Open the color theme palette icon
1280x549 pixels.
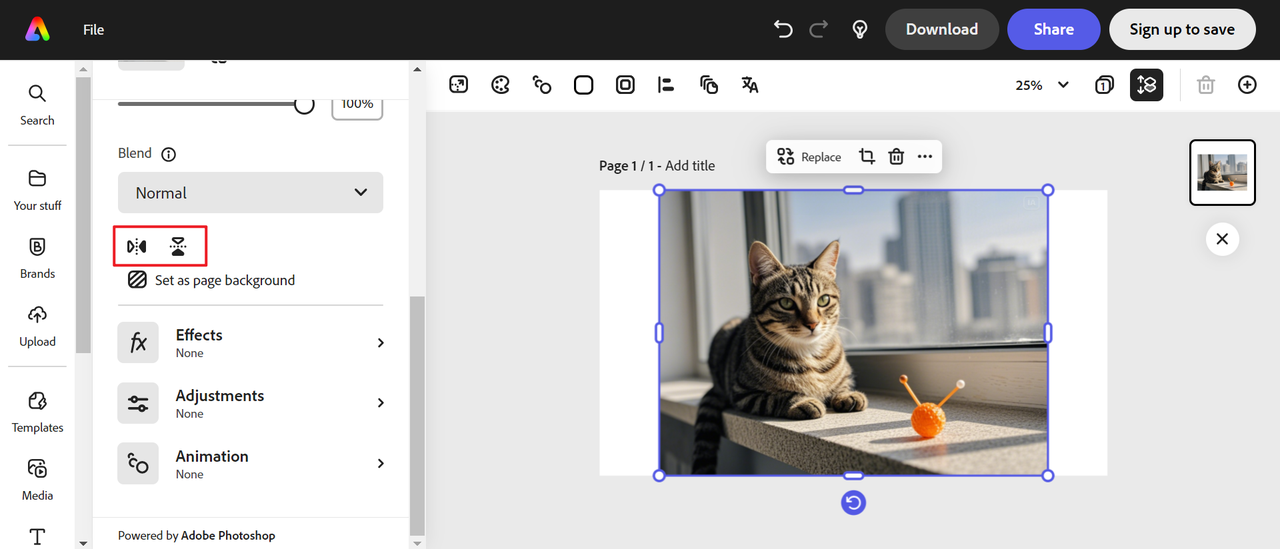click(500, 85)
